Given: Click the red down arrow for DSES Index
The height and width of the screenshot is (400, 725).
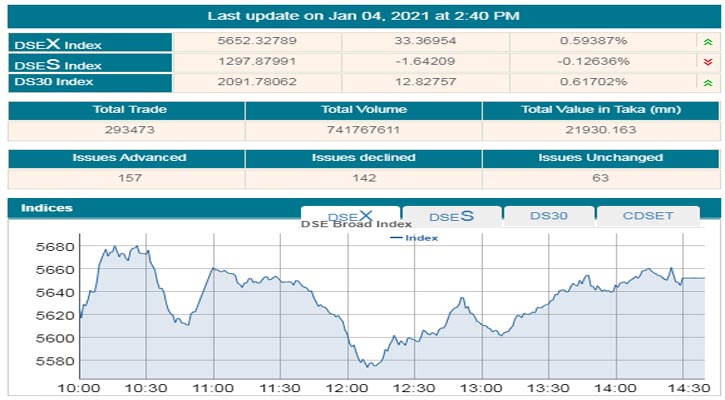Looking at the screenshot, I should click(x=708, y=61).
